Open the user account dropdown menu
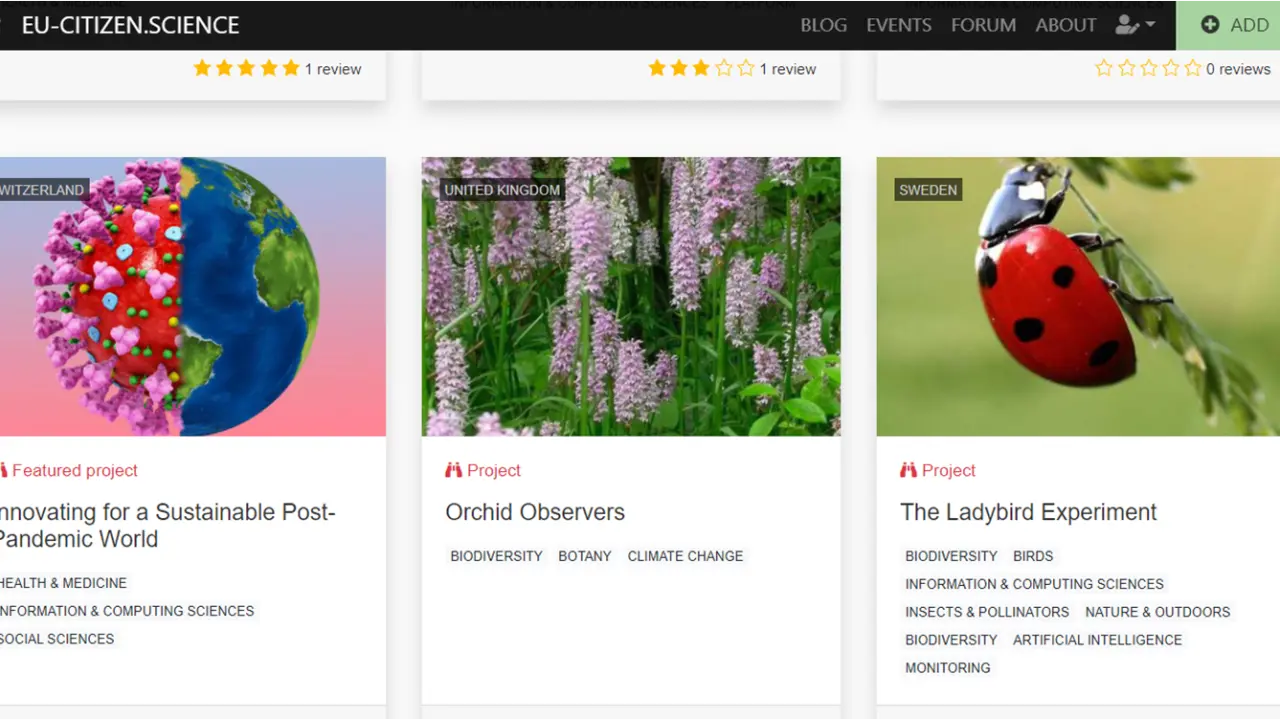 tap(1135, 25)
